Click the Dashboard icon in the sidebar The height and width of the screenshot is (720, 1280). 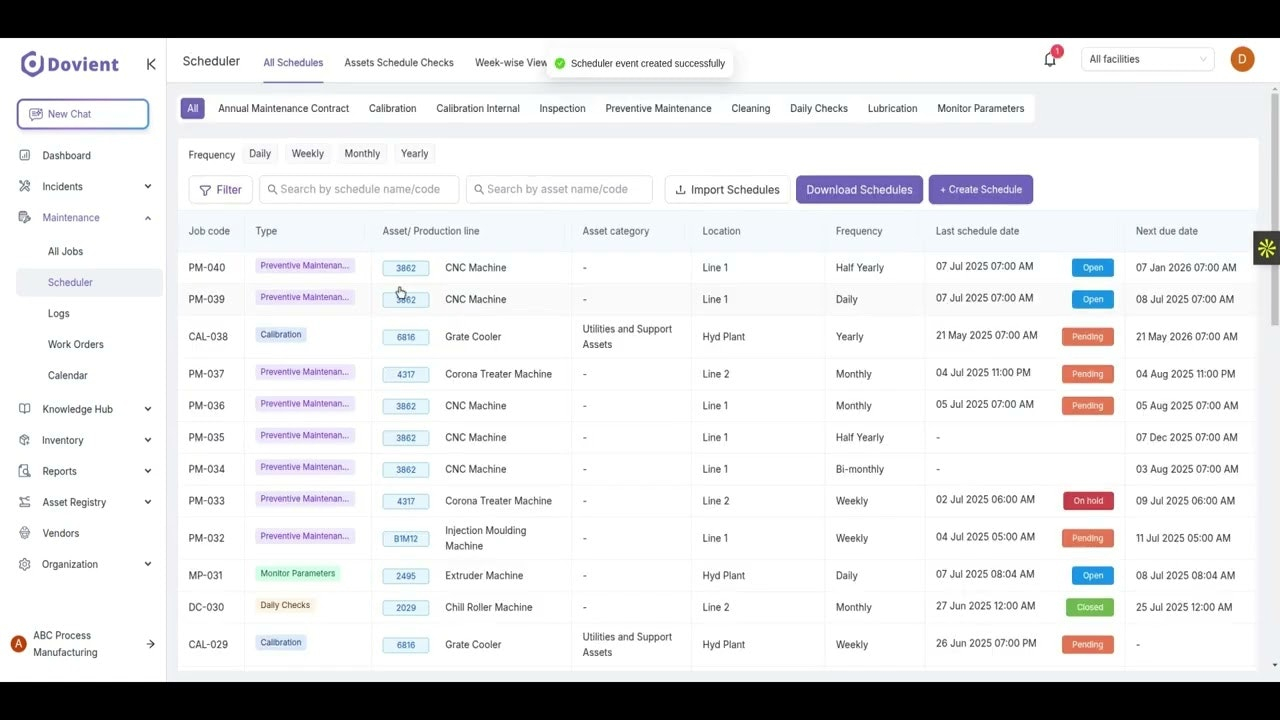tap(25, 156)
